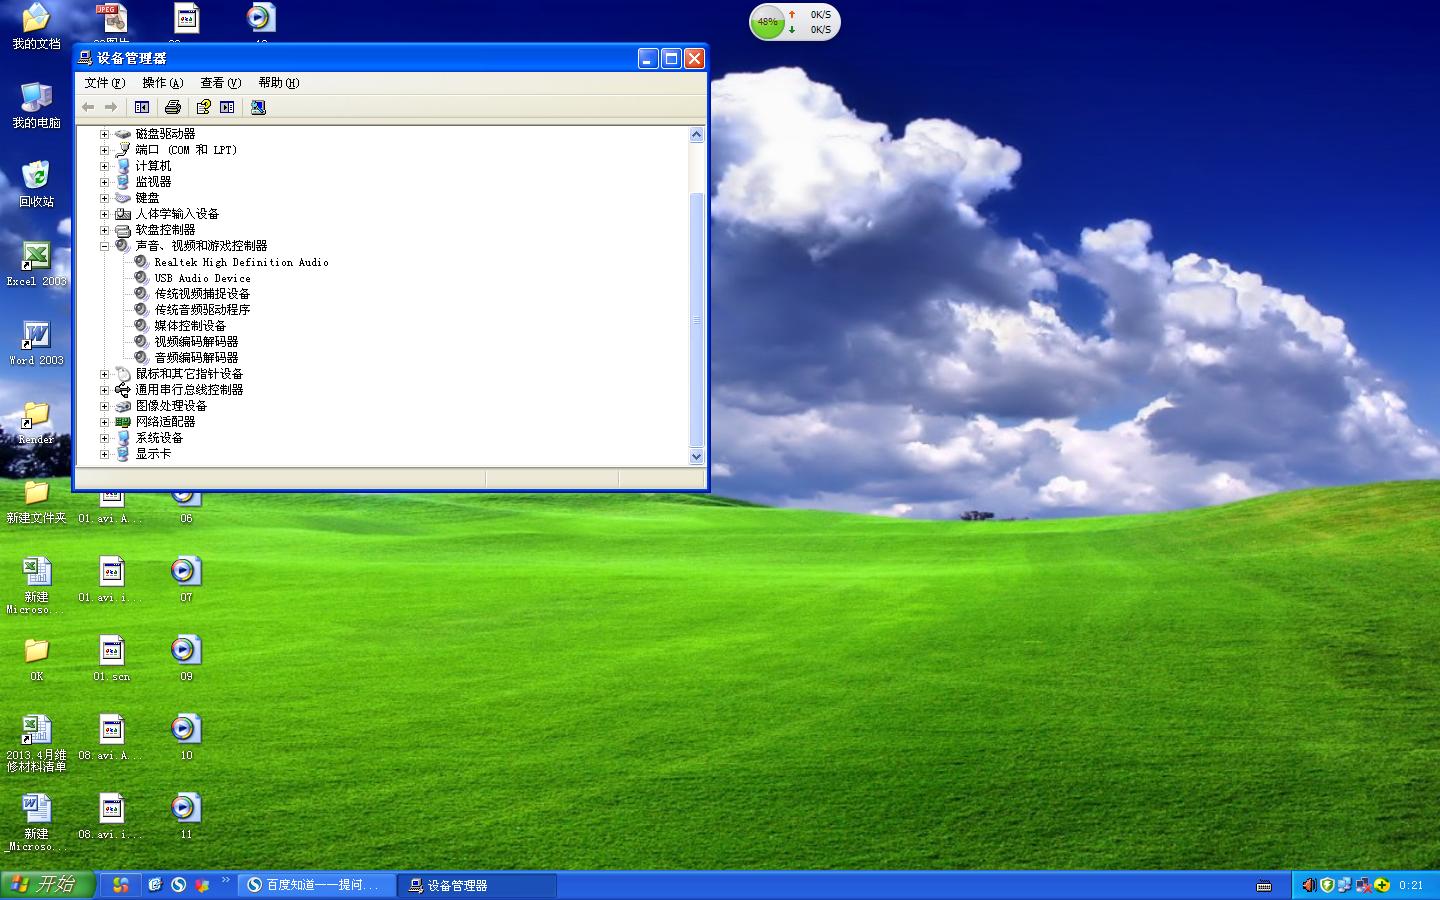Click the green shield icon in system tray
The width and height of the screenshot is (1440, 900).
click(1327, 885)
